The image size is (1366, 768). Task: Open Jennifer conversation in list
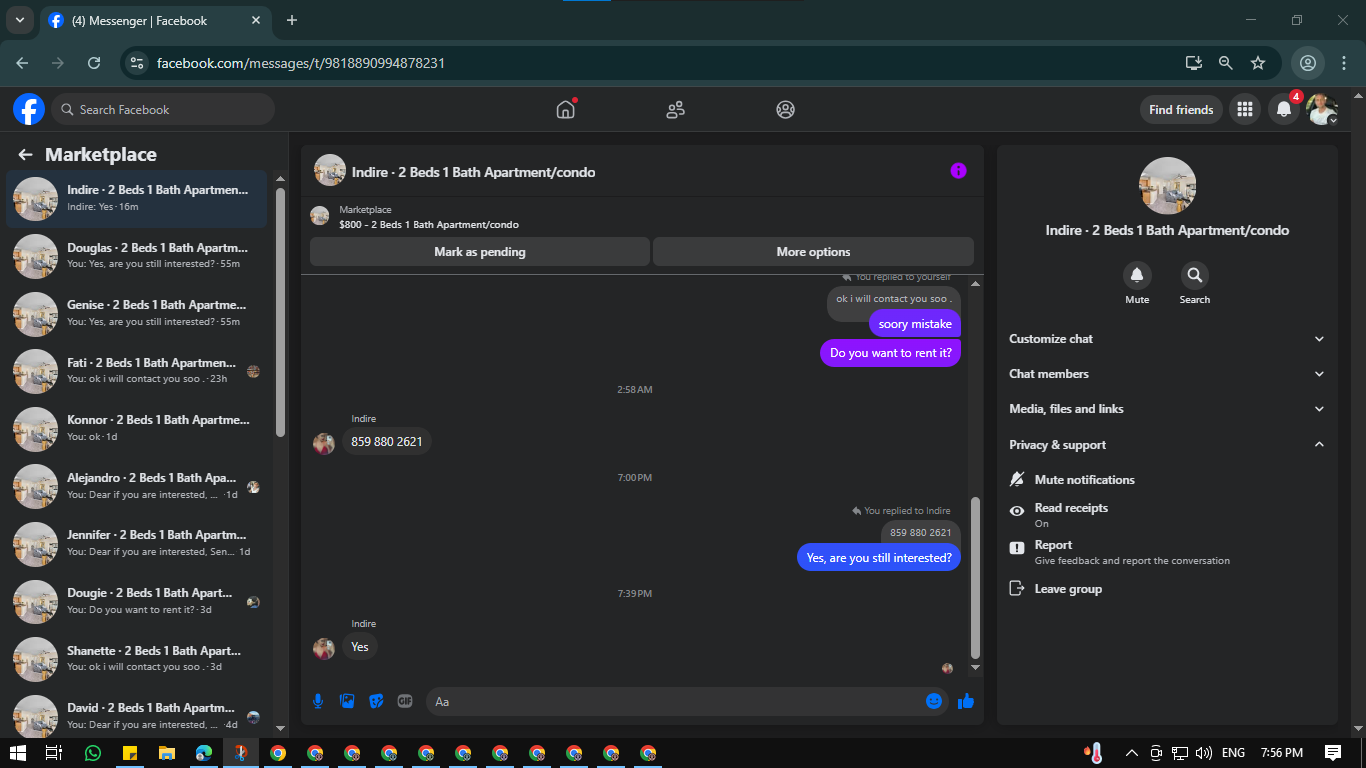click(137, 543)
